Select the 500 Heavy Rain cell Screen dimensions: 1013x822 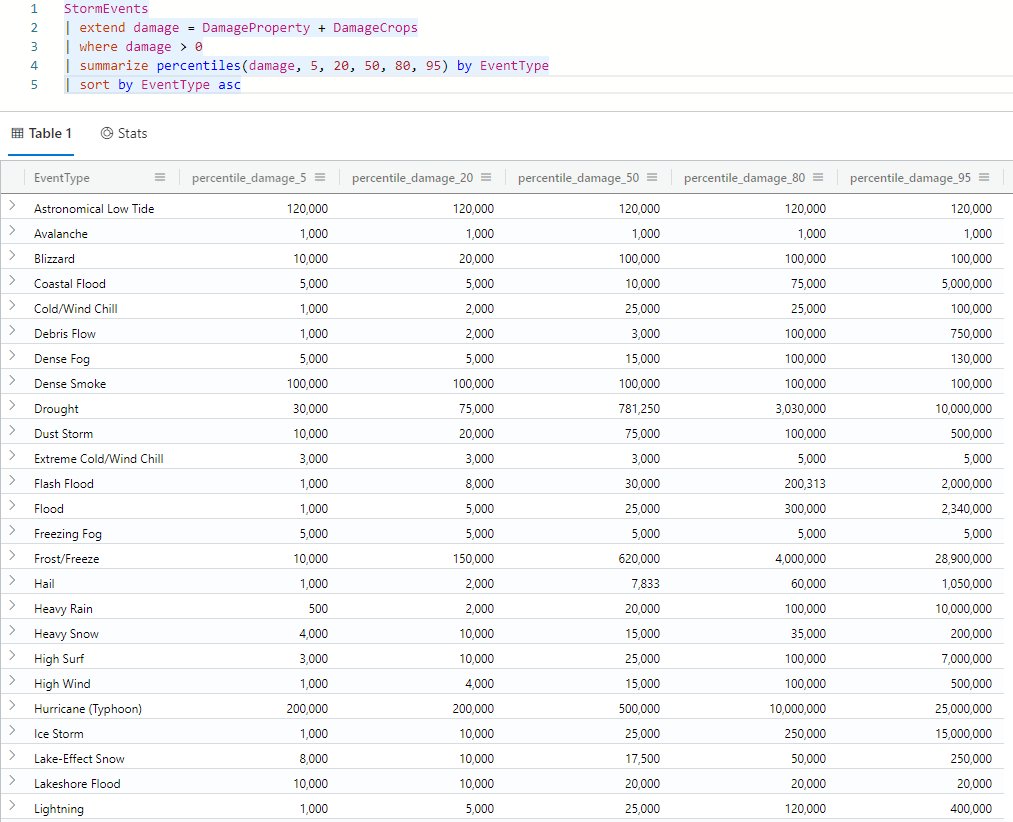[x=318, y=609]
